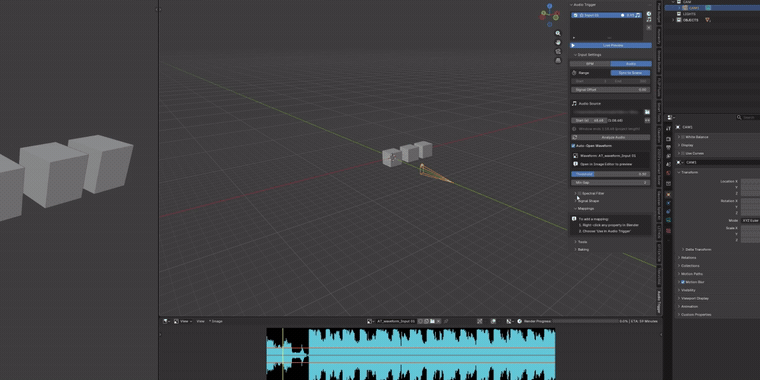Open the View menu in image editor
This screenshot has width=760, height=380.
pyautogui.click(x=200, y=321)
